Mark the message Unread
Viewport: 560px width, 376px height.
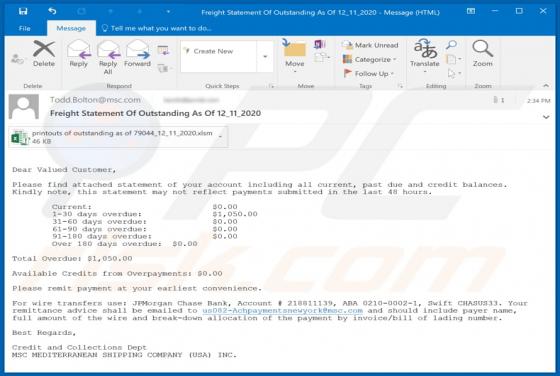pyautogui.click(x=370, y=45)
